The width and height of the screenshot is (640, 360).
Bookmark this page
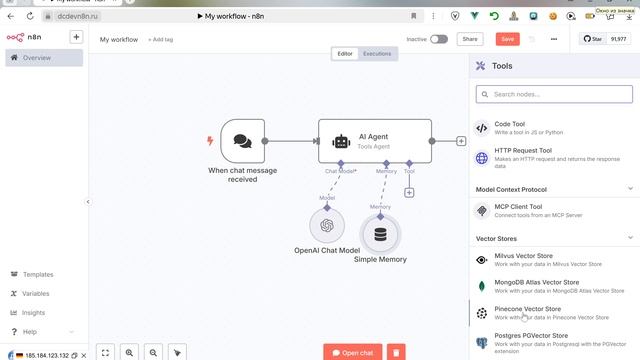tap(413, 16)
